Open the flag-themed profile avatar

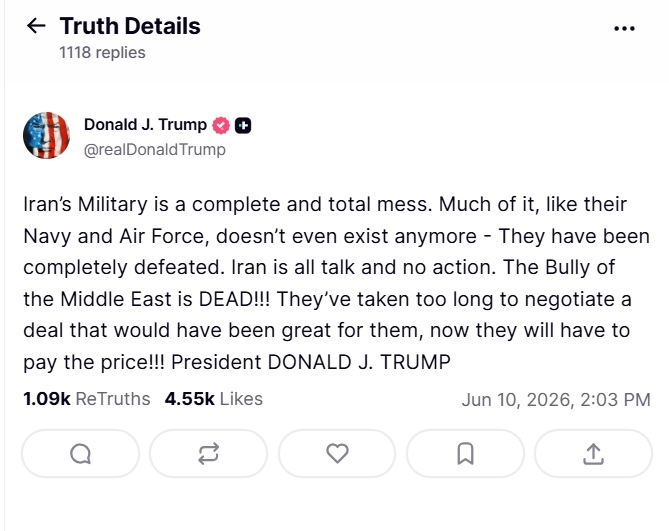pos(46,135)
